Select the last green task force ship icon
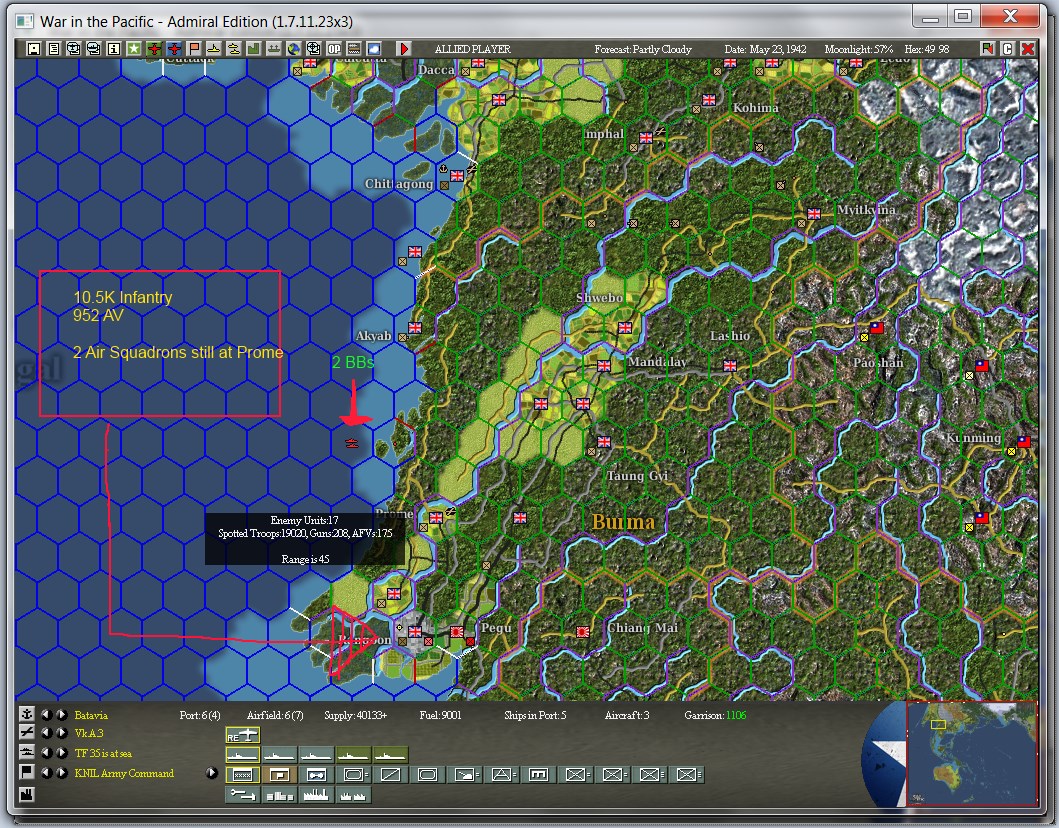 tap(390, 755)
